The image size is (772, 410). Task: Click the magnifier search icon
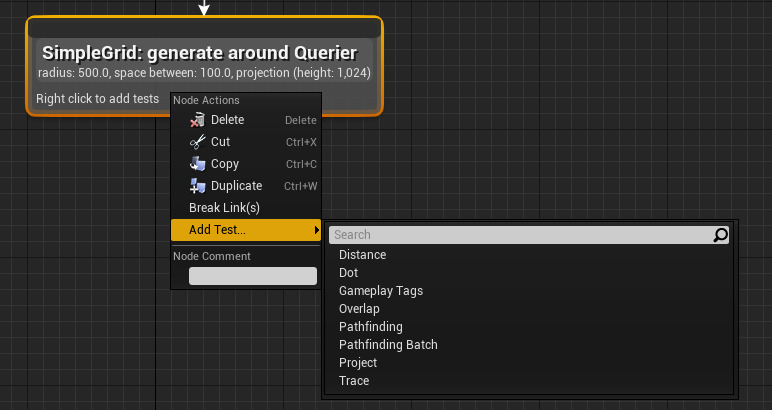point(720,235)
